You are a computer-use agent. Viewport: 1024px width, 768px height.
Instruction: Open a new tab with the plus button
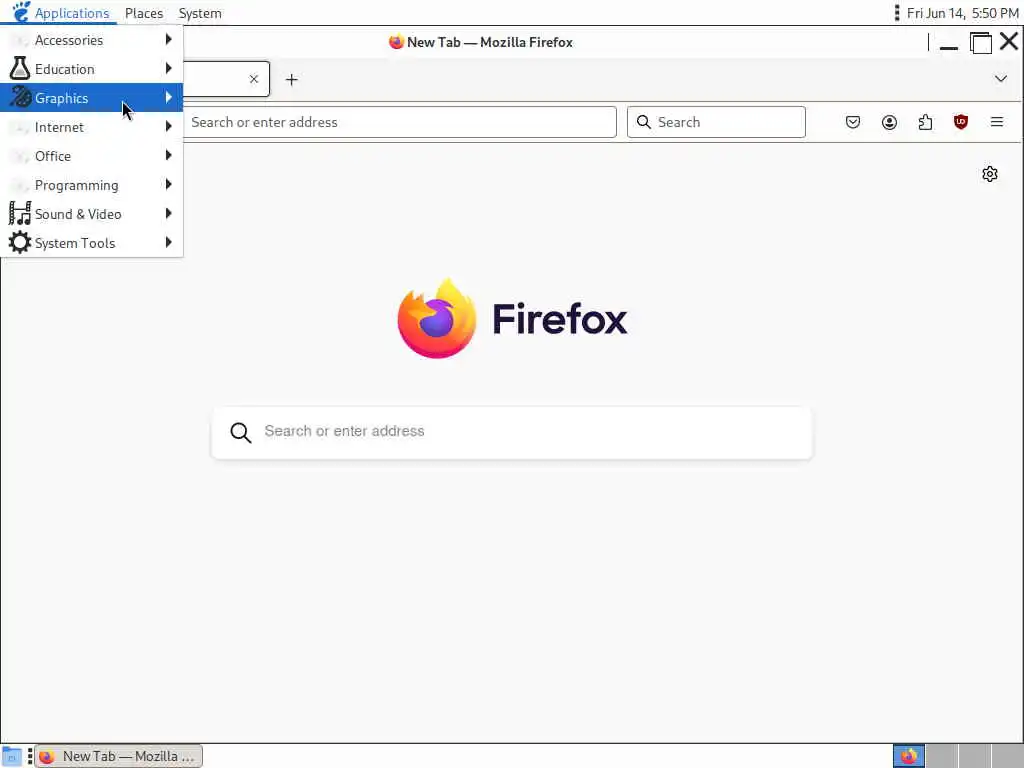pyautogui.click(x=292, y=80)
